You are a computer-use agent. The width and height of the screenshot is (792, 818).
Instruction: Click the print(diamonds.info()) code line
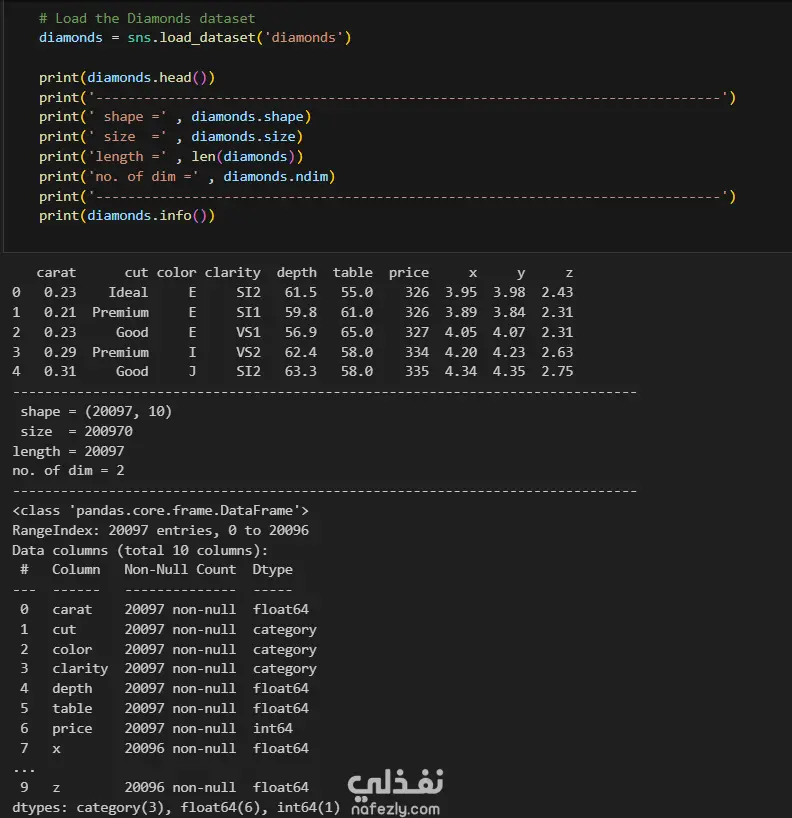tap(127, 215)
